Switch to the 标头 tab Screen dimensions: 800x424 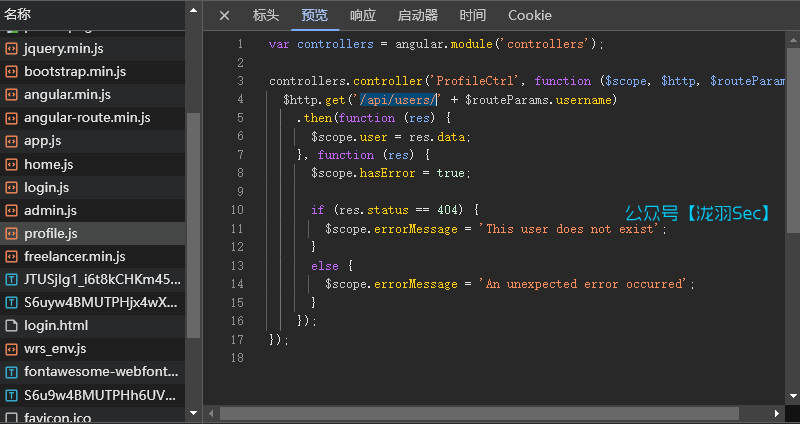pyautogui.click(x=266, y=15)
